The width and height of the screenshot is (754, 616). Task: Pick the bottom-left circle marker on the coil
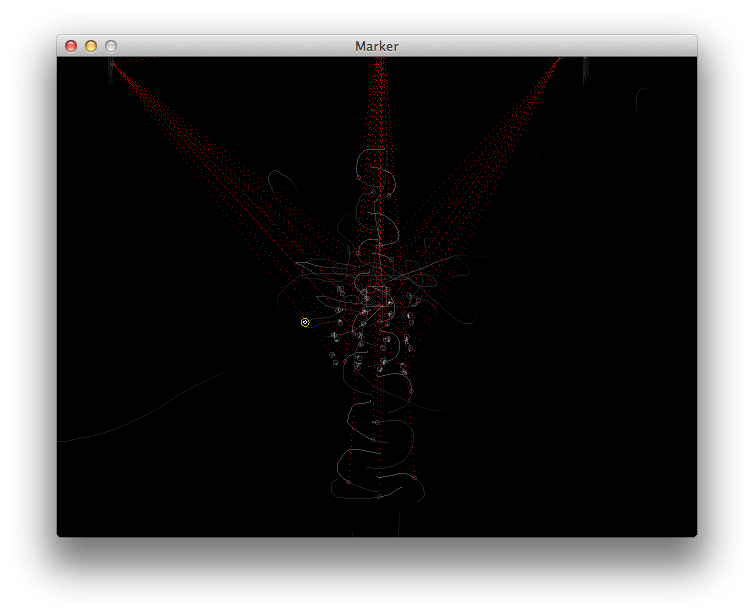point(348,481)
